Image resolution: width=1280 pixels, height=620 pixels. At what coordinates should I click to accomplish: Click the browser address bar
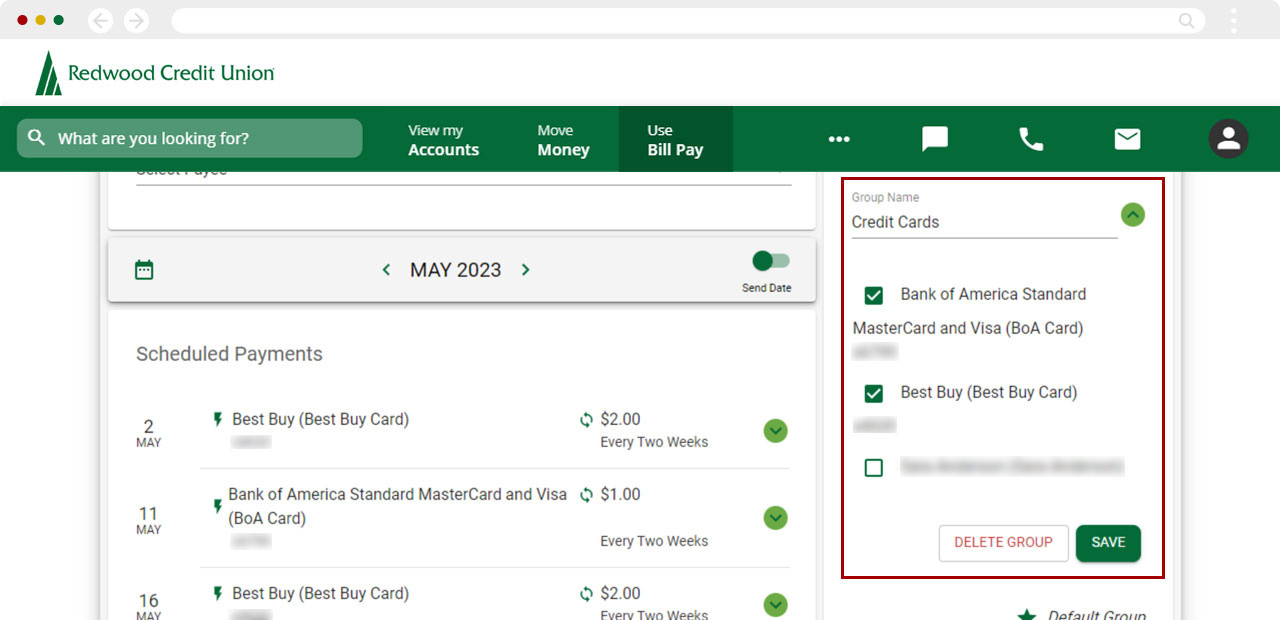click(688, 20)
